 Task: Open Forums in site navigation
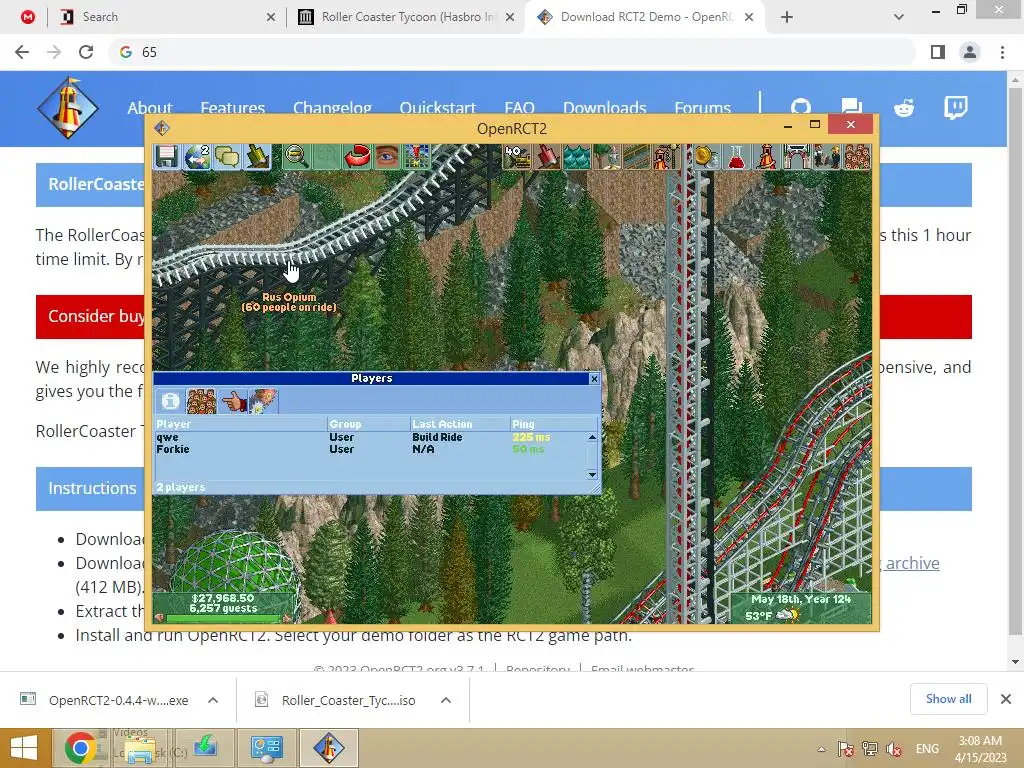(x=703, y=108)
